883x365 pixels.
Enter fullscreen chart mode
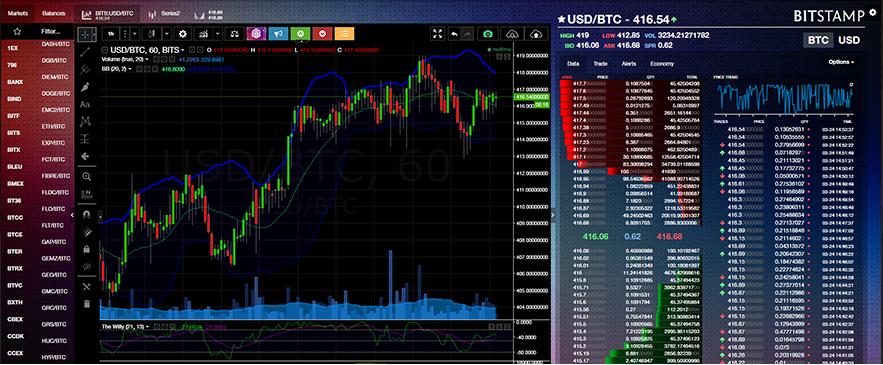[x=438, y=34]
